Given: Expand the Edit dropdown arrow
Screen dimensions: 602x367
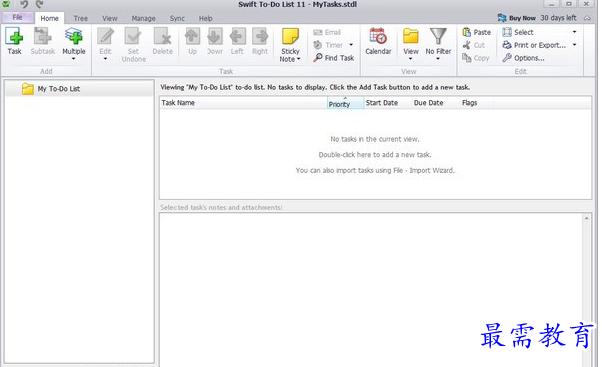Looking at the screenshot, I should pyautogui.click(x=105, y=59).
